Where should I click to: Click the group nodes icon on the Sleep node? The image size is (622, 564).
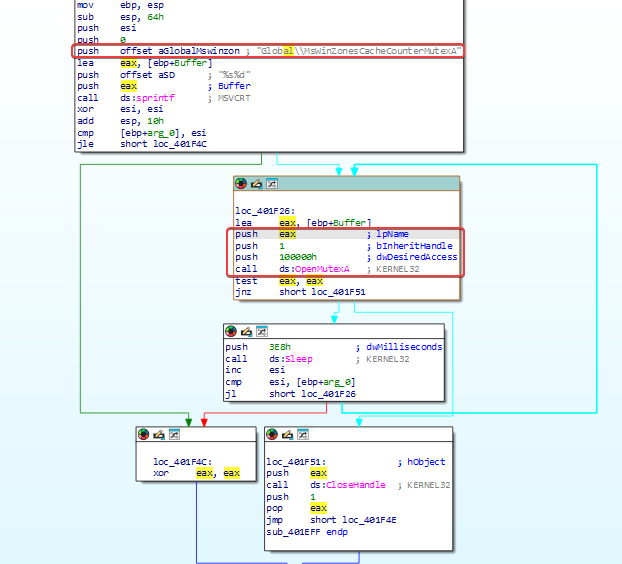click(x=262, y=331)
